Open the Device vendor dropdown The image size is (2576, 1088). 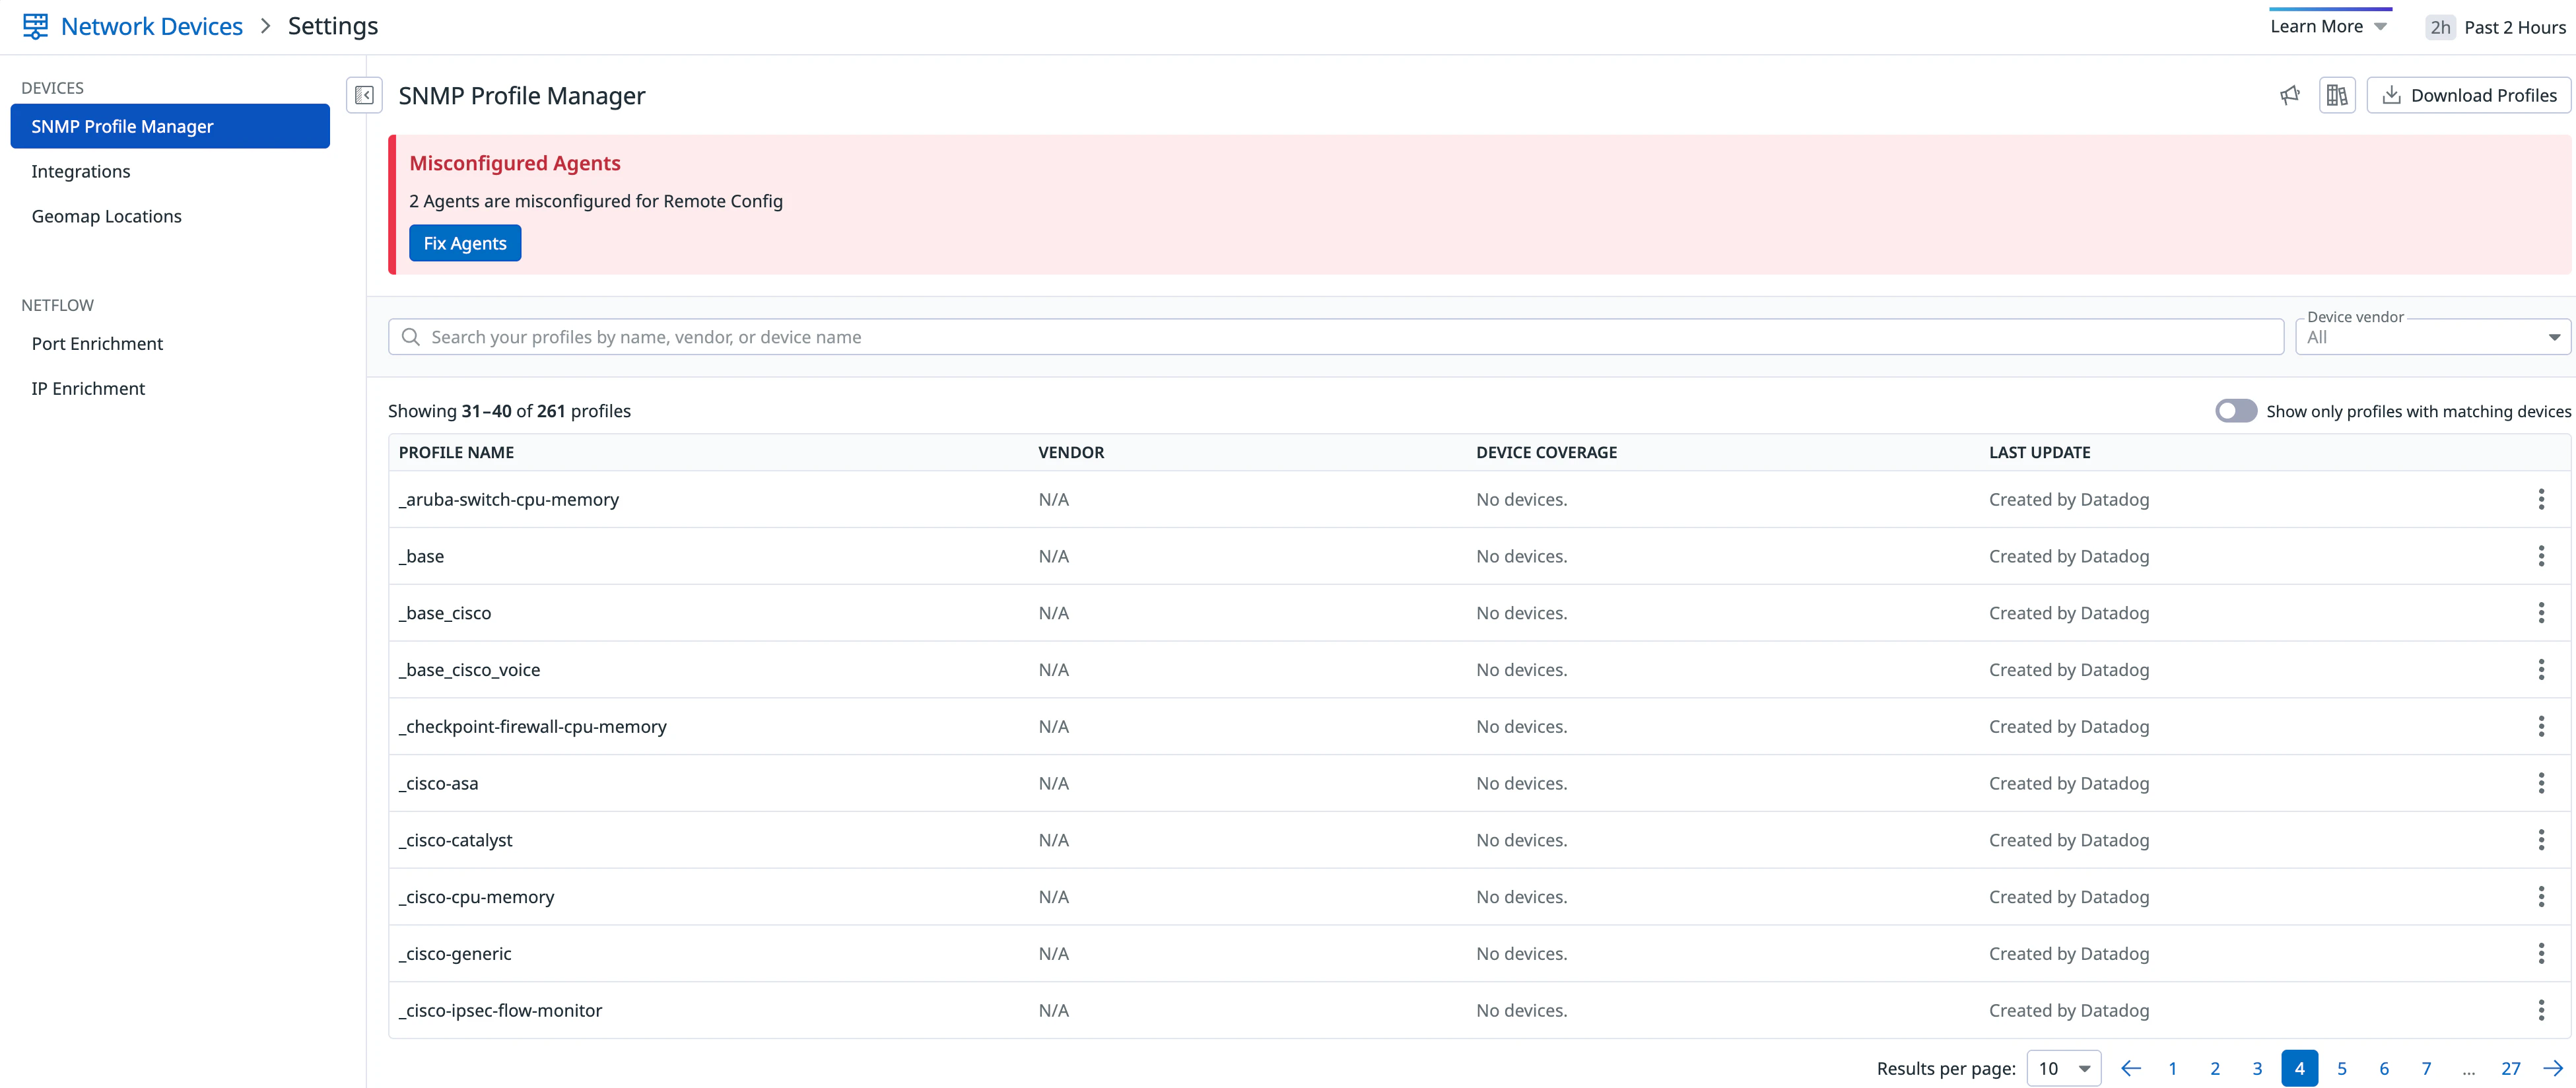2432,337
